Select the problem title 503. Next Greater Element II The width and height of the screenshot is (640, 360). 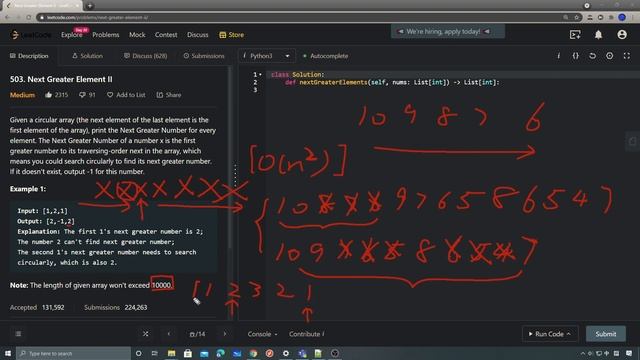tap(61, 79)
